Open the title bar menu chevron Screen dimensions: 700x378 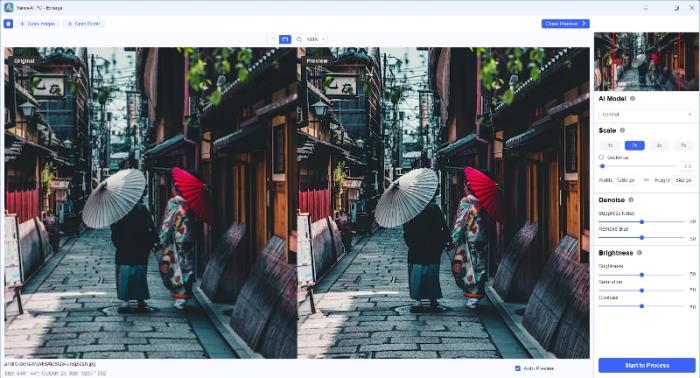646,8
